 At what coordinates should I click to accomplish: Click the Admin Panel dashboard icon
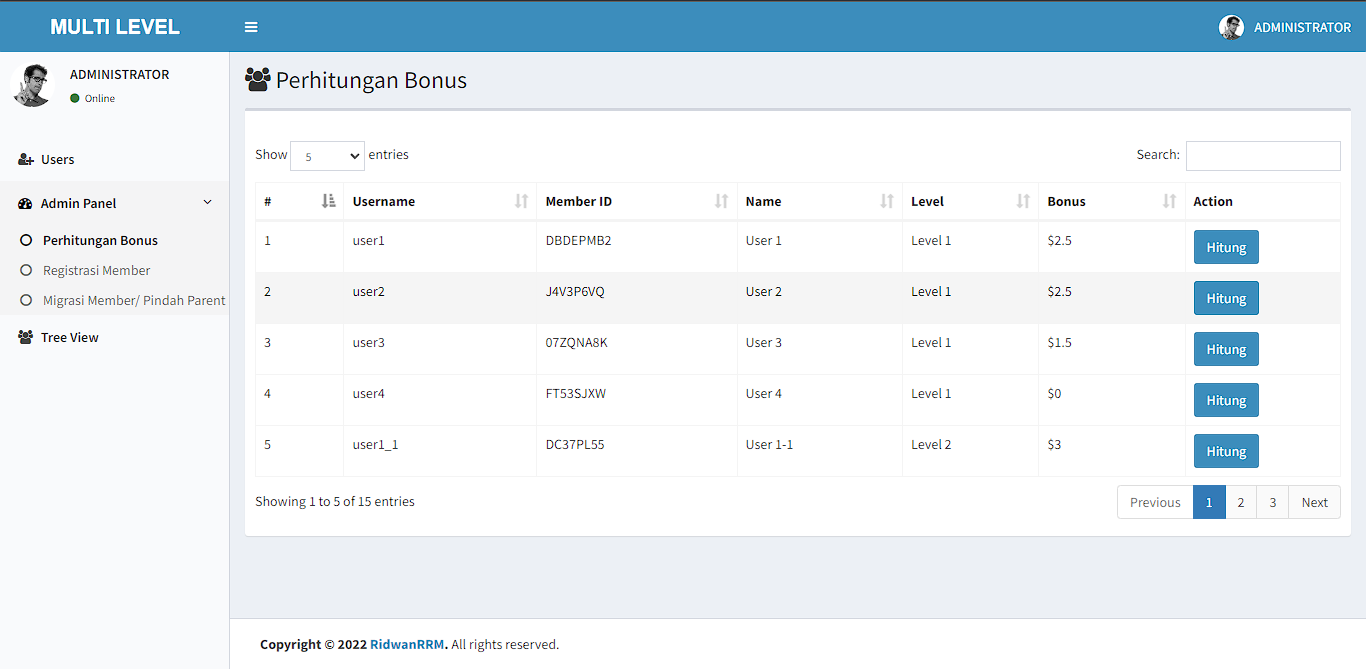point(26,204)
